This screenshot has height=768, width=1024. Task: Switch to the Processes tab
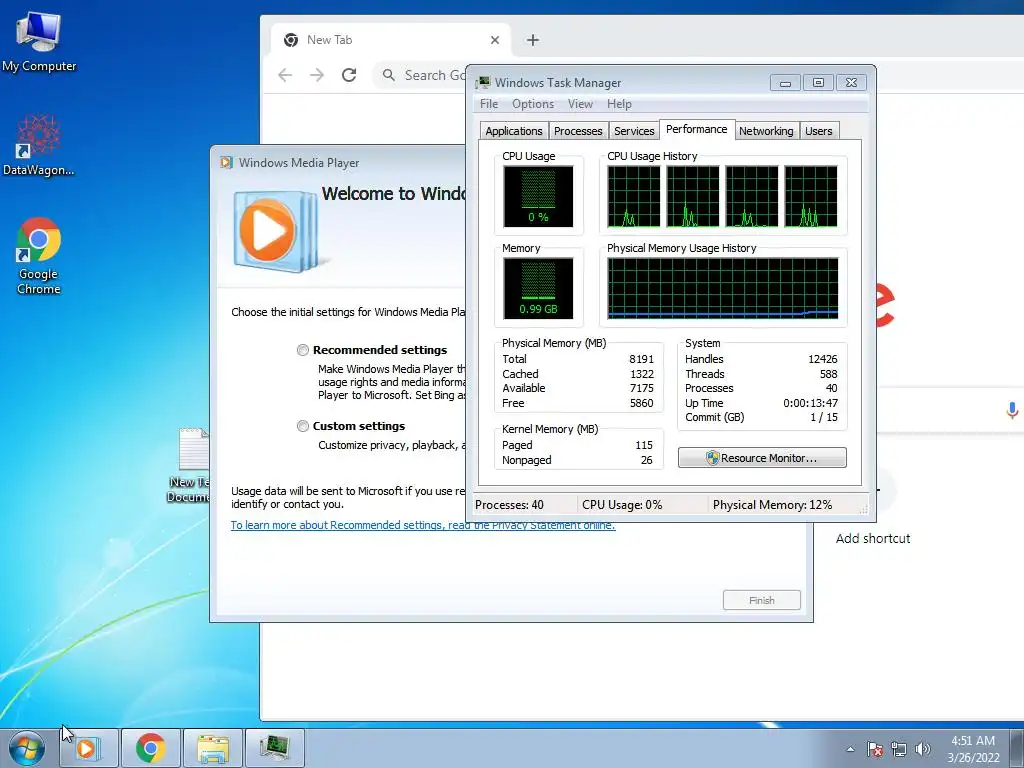coord(578,131)
